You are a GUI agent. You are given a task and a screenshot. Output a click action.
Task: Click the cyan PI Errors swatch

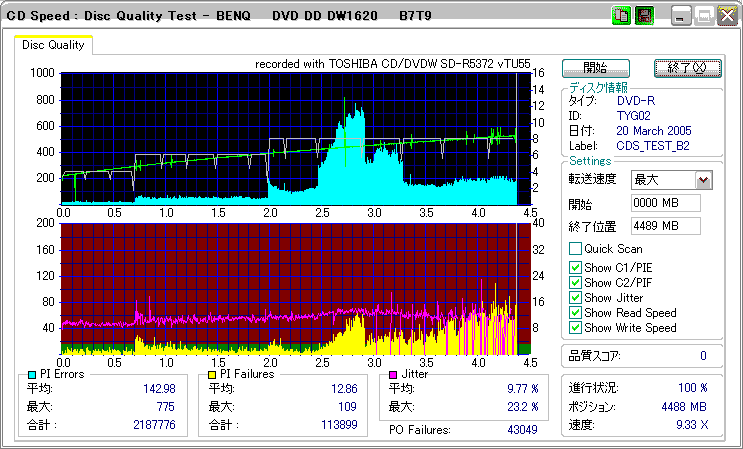pos(32,375)
